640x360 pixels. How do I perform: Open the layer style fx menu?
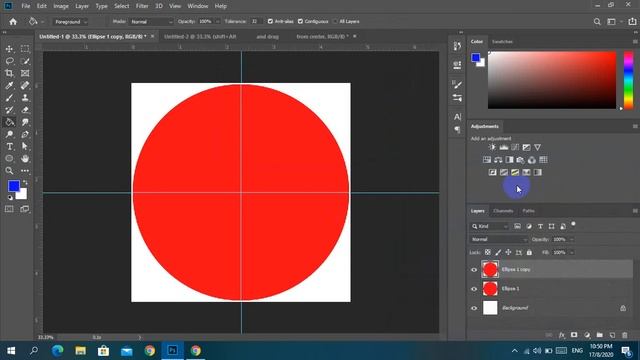(562, 335)
